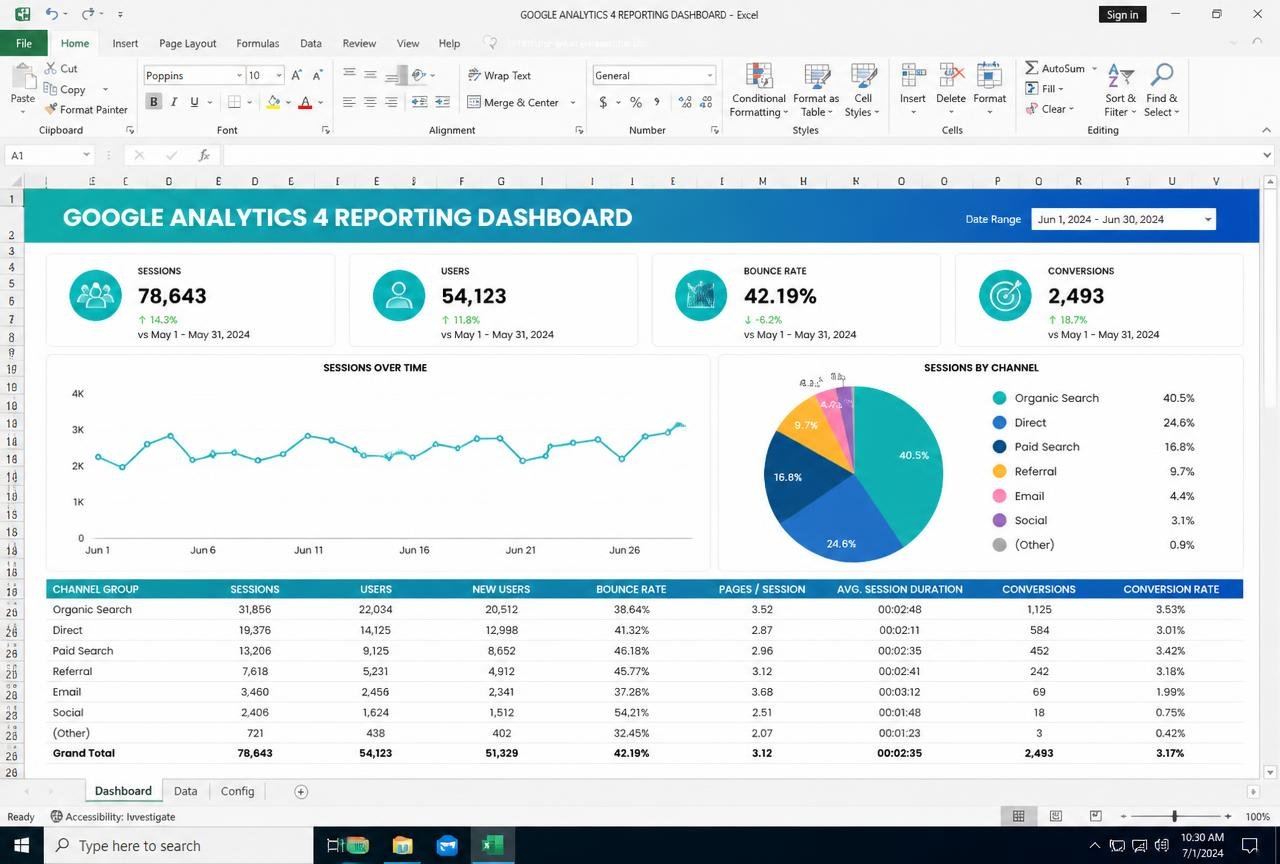Screen dimensions: 1280x864
Task: Click Format cells icon
Action: (x=989, y=76)
